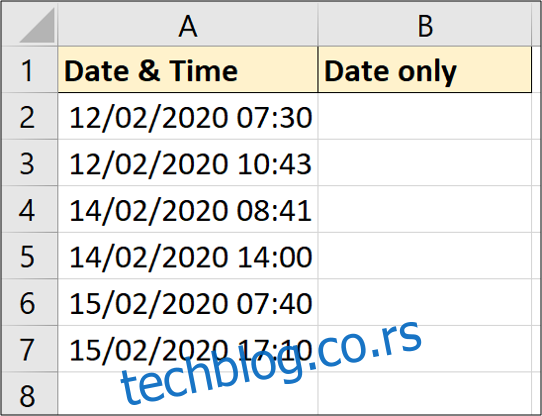Select column A header

point(188,24)
